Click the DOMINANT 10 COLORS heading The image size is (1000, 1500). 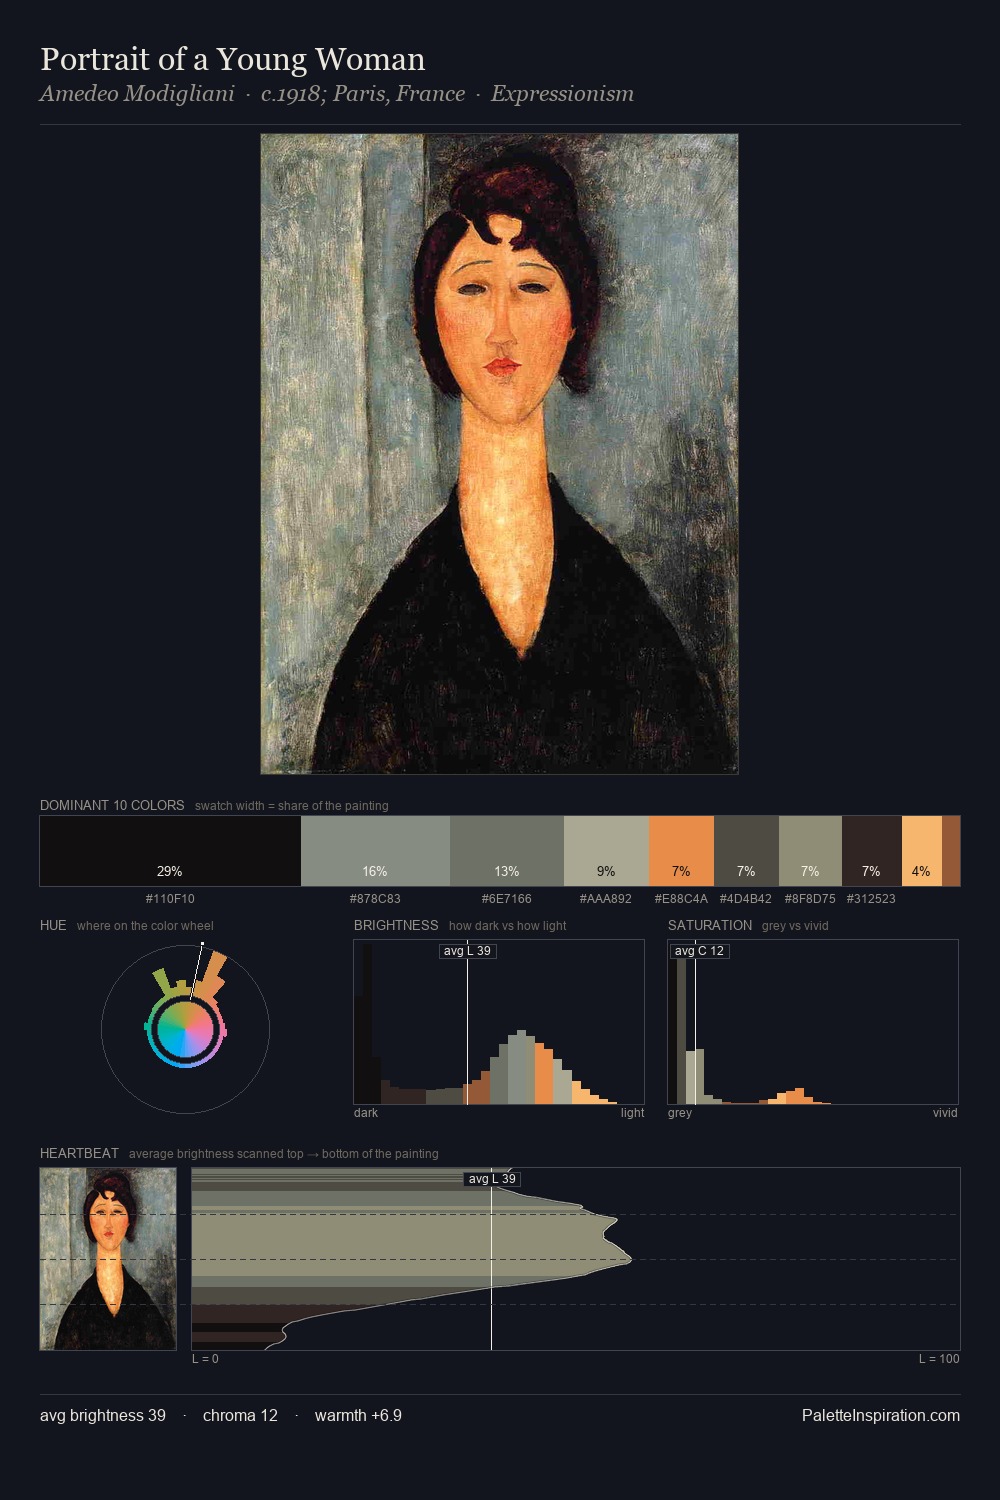pyautogui.click(x=112, y=805)
